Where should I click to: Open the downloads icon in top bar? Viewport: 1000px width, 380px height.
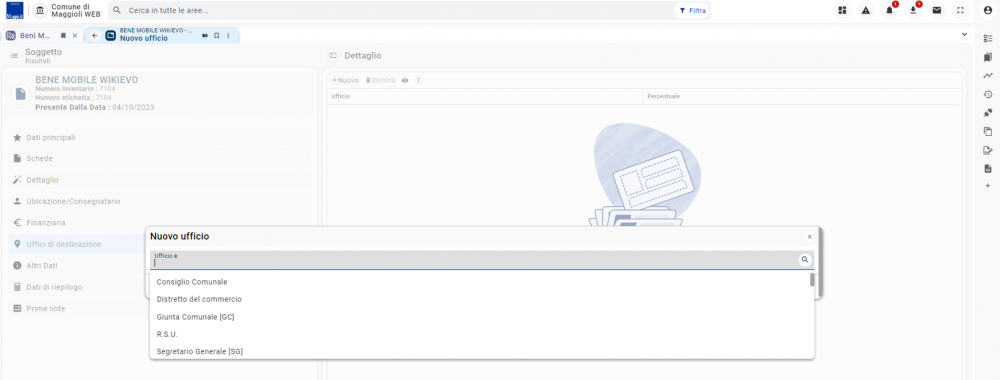coord(913,10)
